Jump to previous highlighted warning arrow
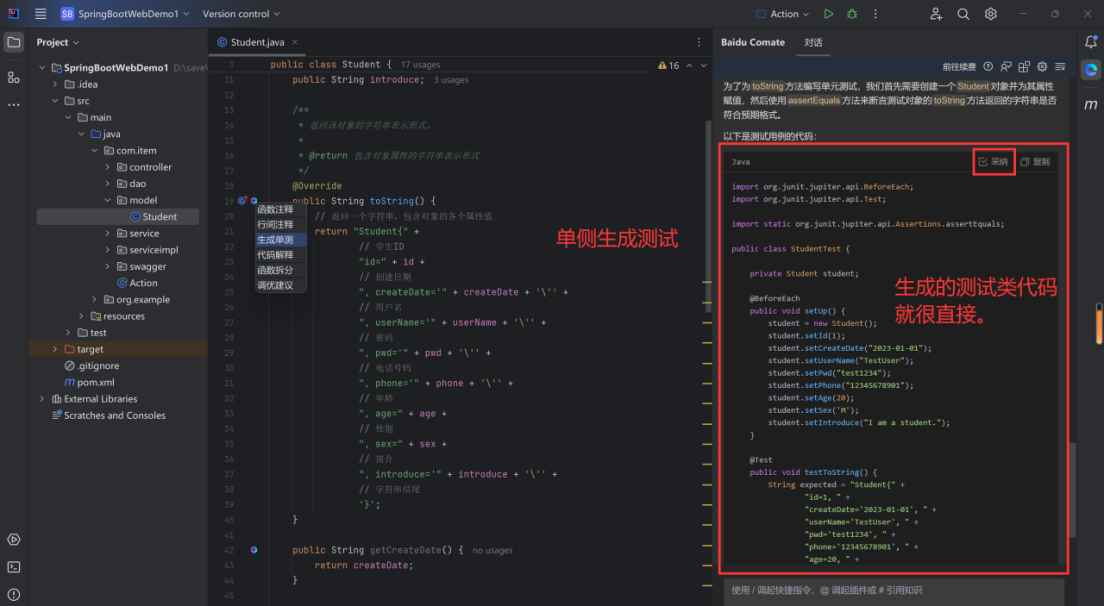The image size is (1104, 606). (689, 65)
